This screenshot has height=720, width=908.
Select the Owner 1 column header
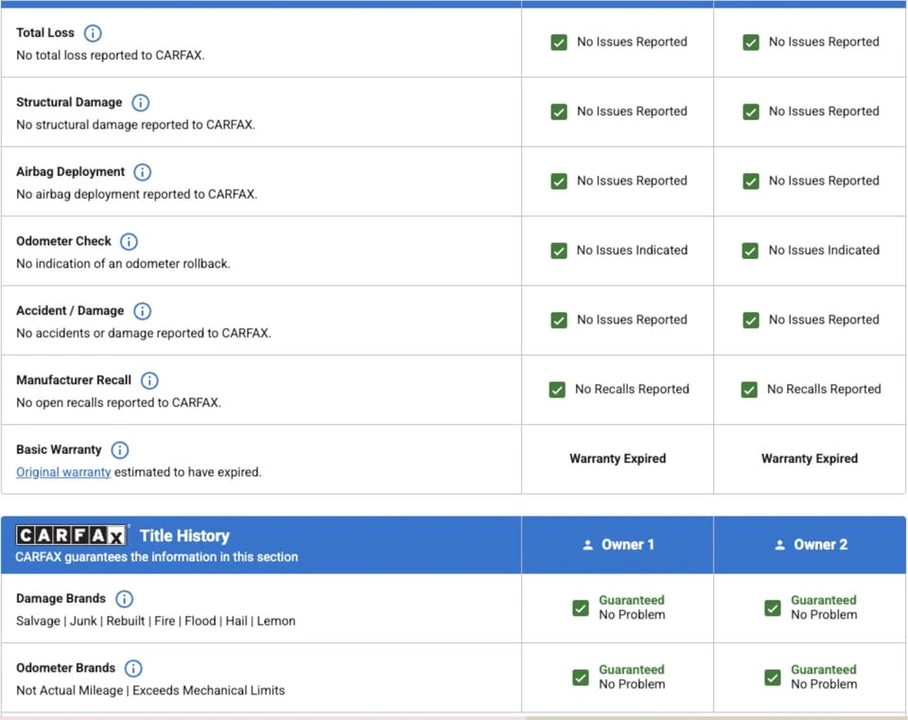point(617,544)
